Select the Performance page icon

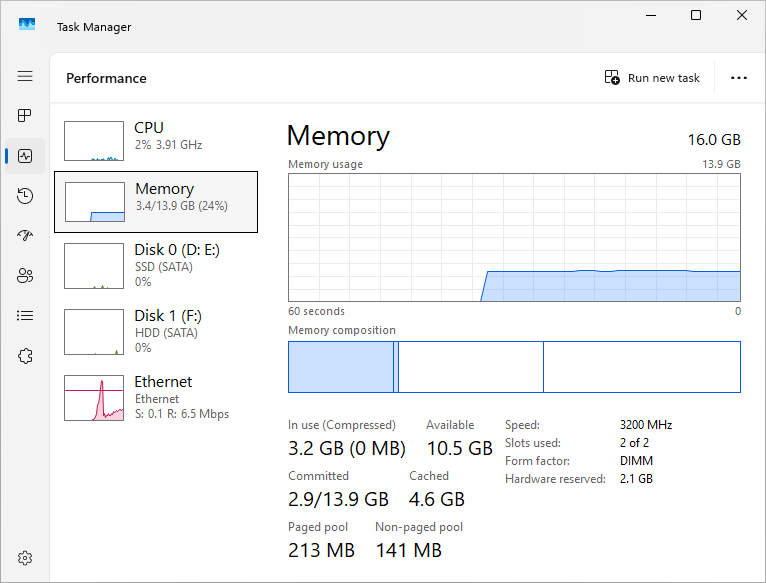pos(25,156)
